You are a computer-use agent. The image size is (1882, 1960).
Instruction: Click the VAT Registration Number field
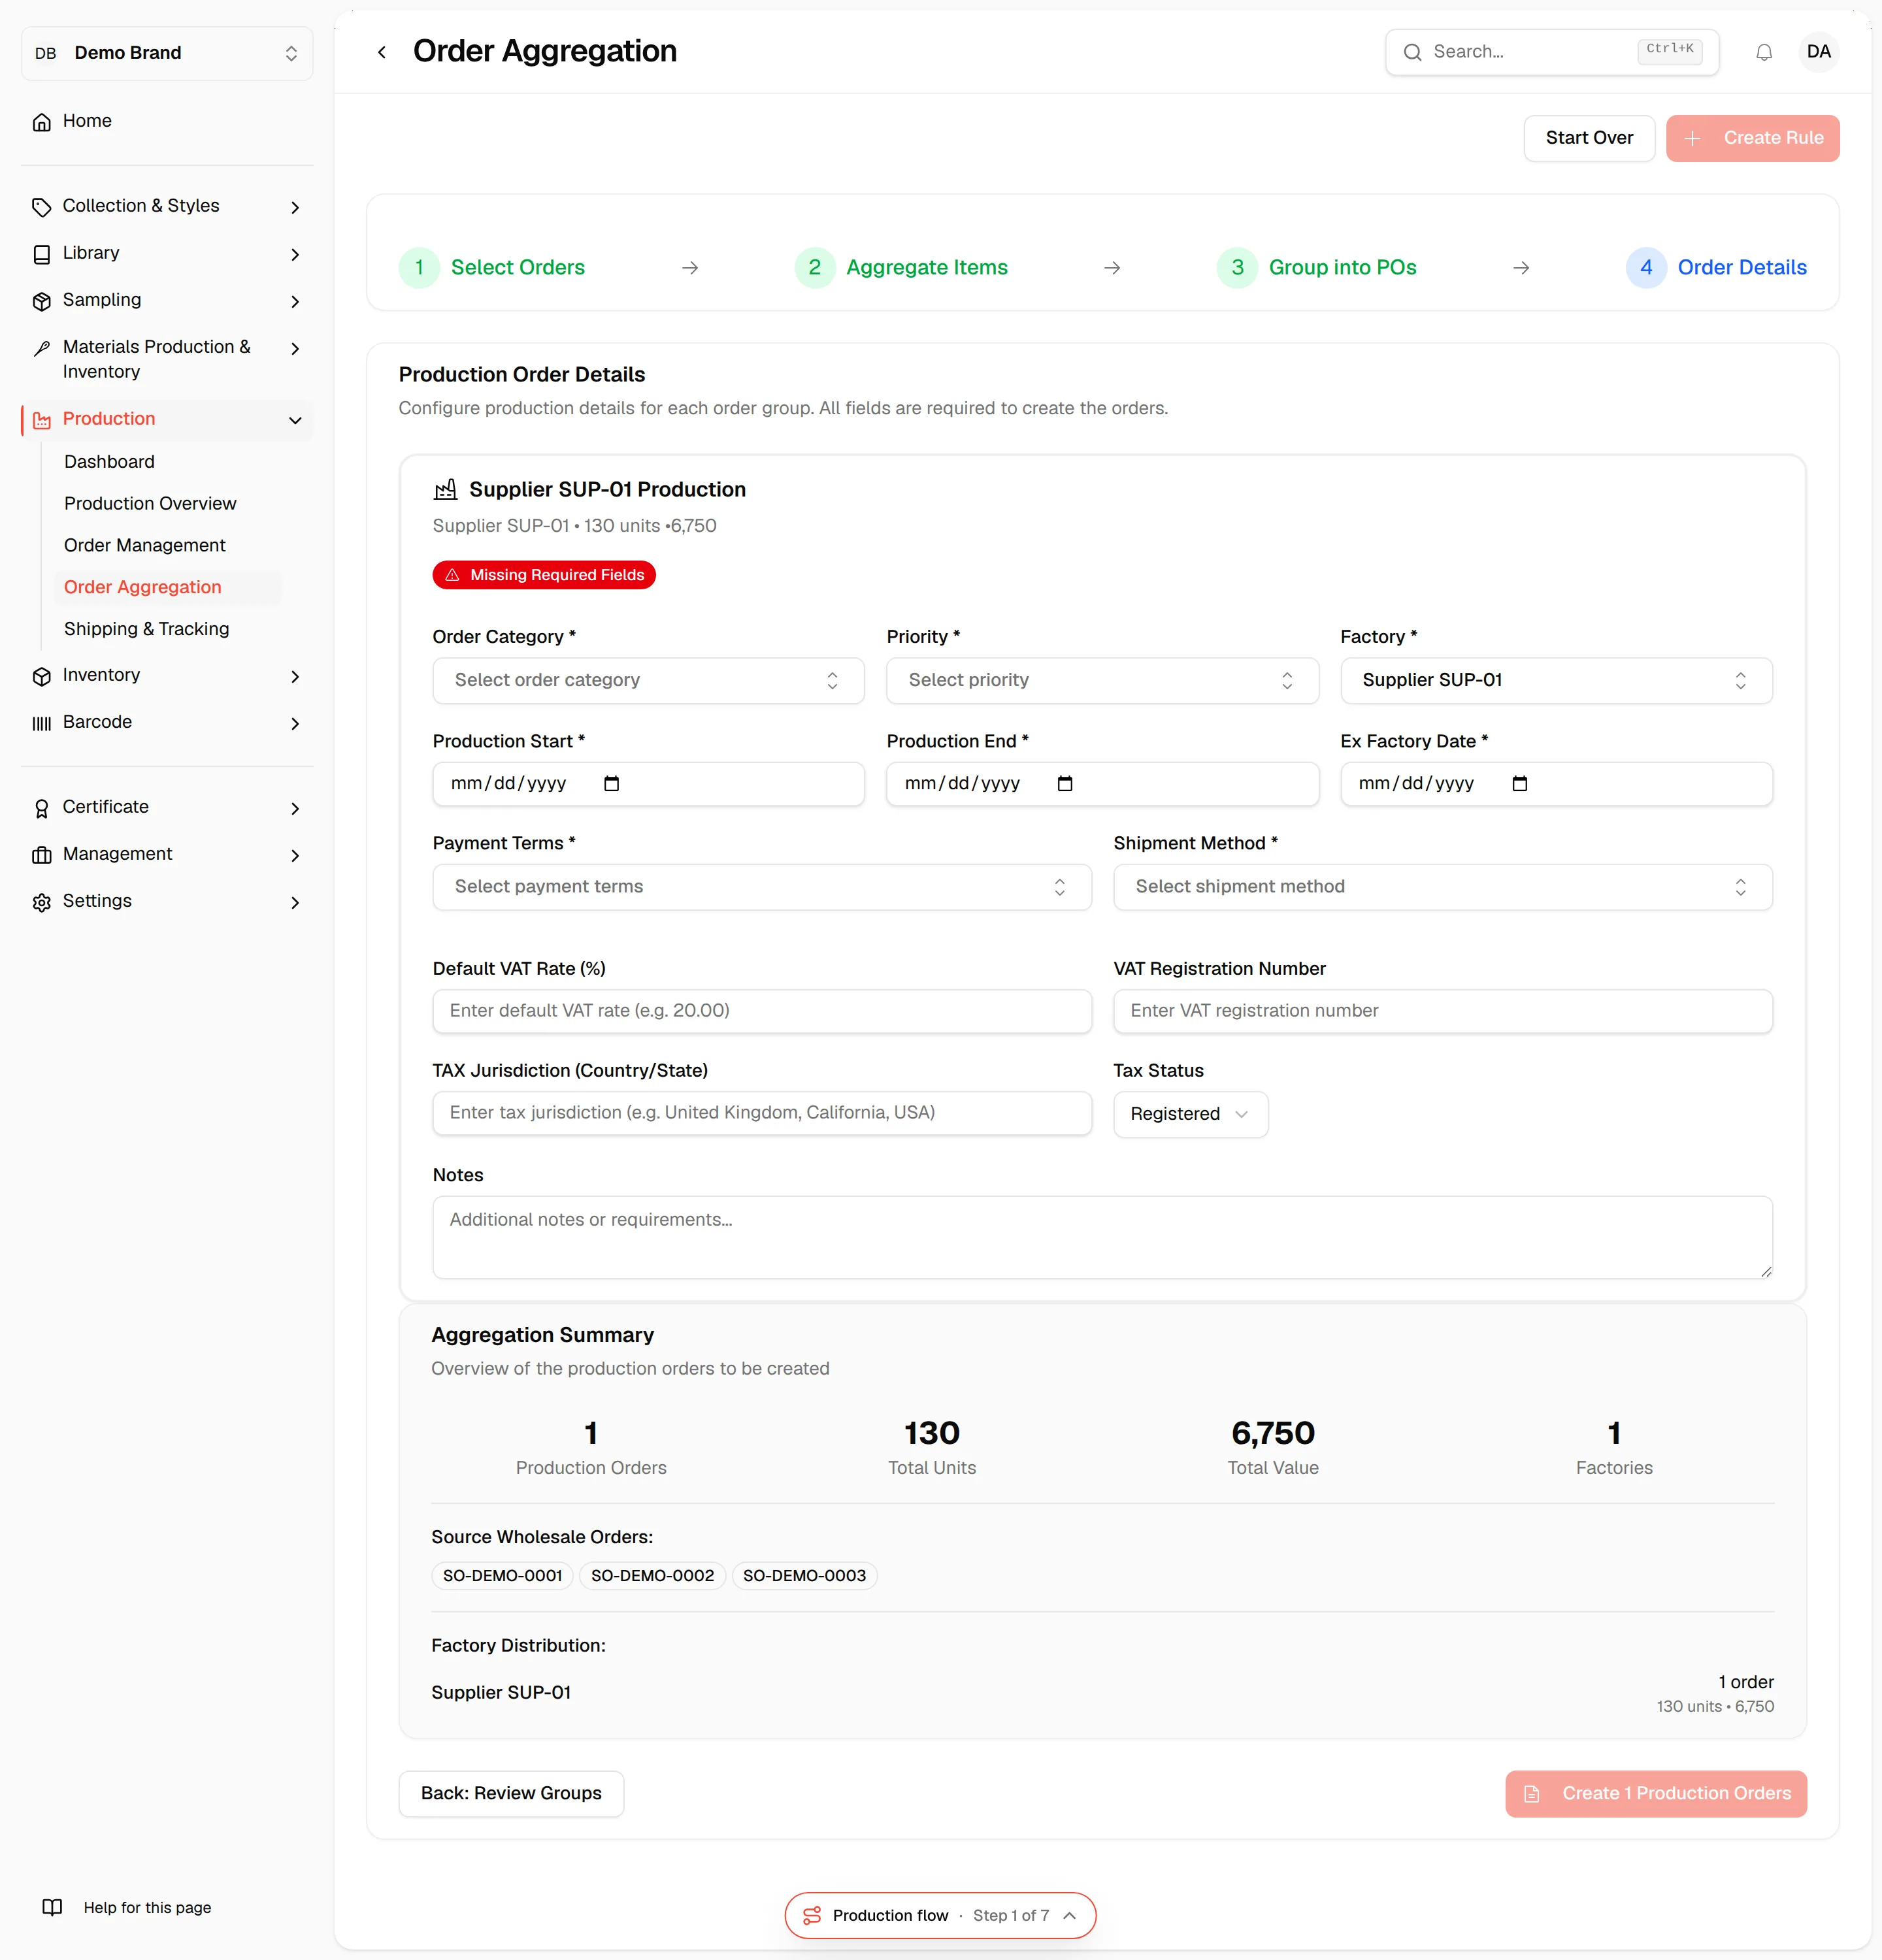point(1442,1011)
